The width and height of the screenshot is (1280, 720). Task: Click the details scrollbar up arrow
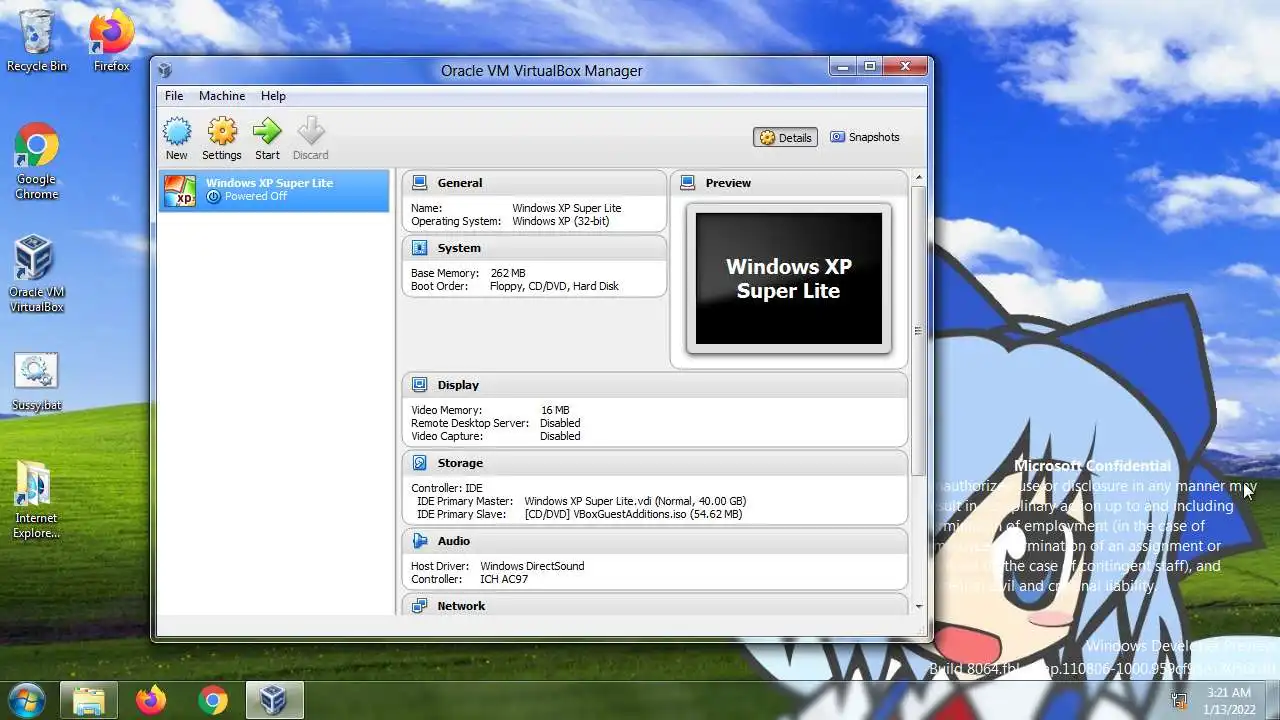tap(918, 178)
